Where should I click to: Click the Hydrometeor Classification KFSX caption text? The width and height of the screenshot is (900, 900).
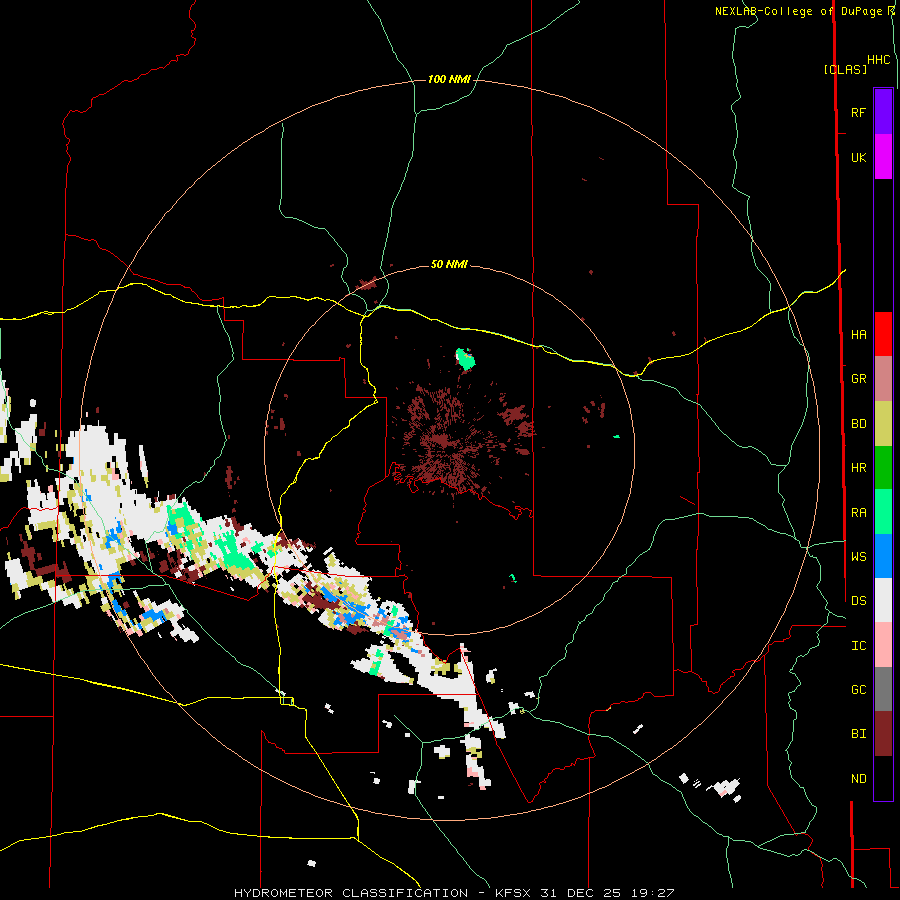453,893
